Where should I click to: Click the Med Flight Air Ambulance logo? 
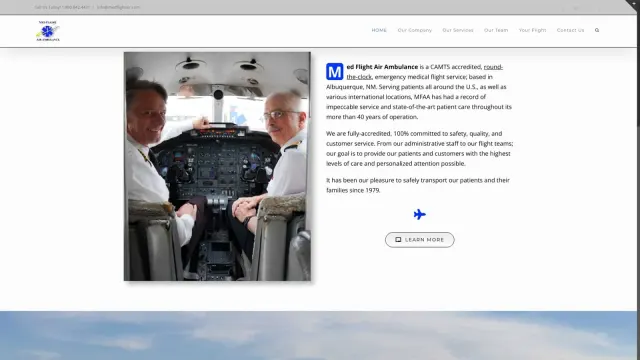[48, 31]
